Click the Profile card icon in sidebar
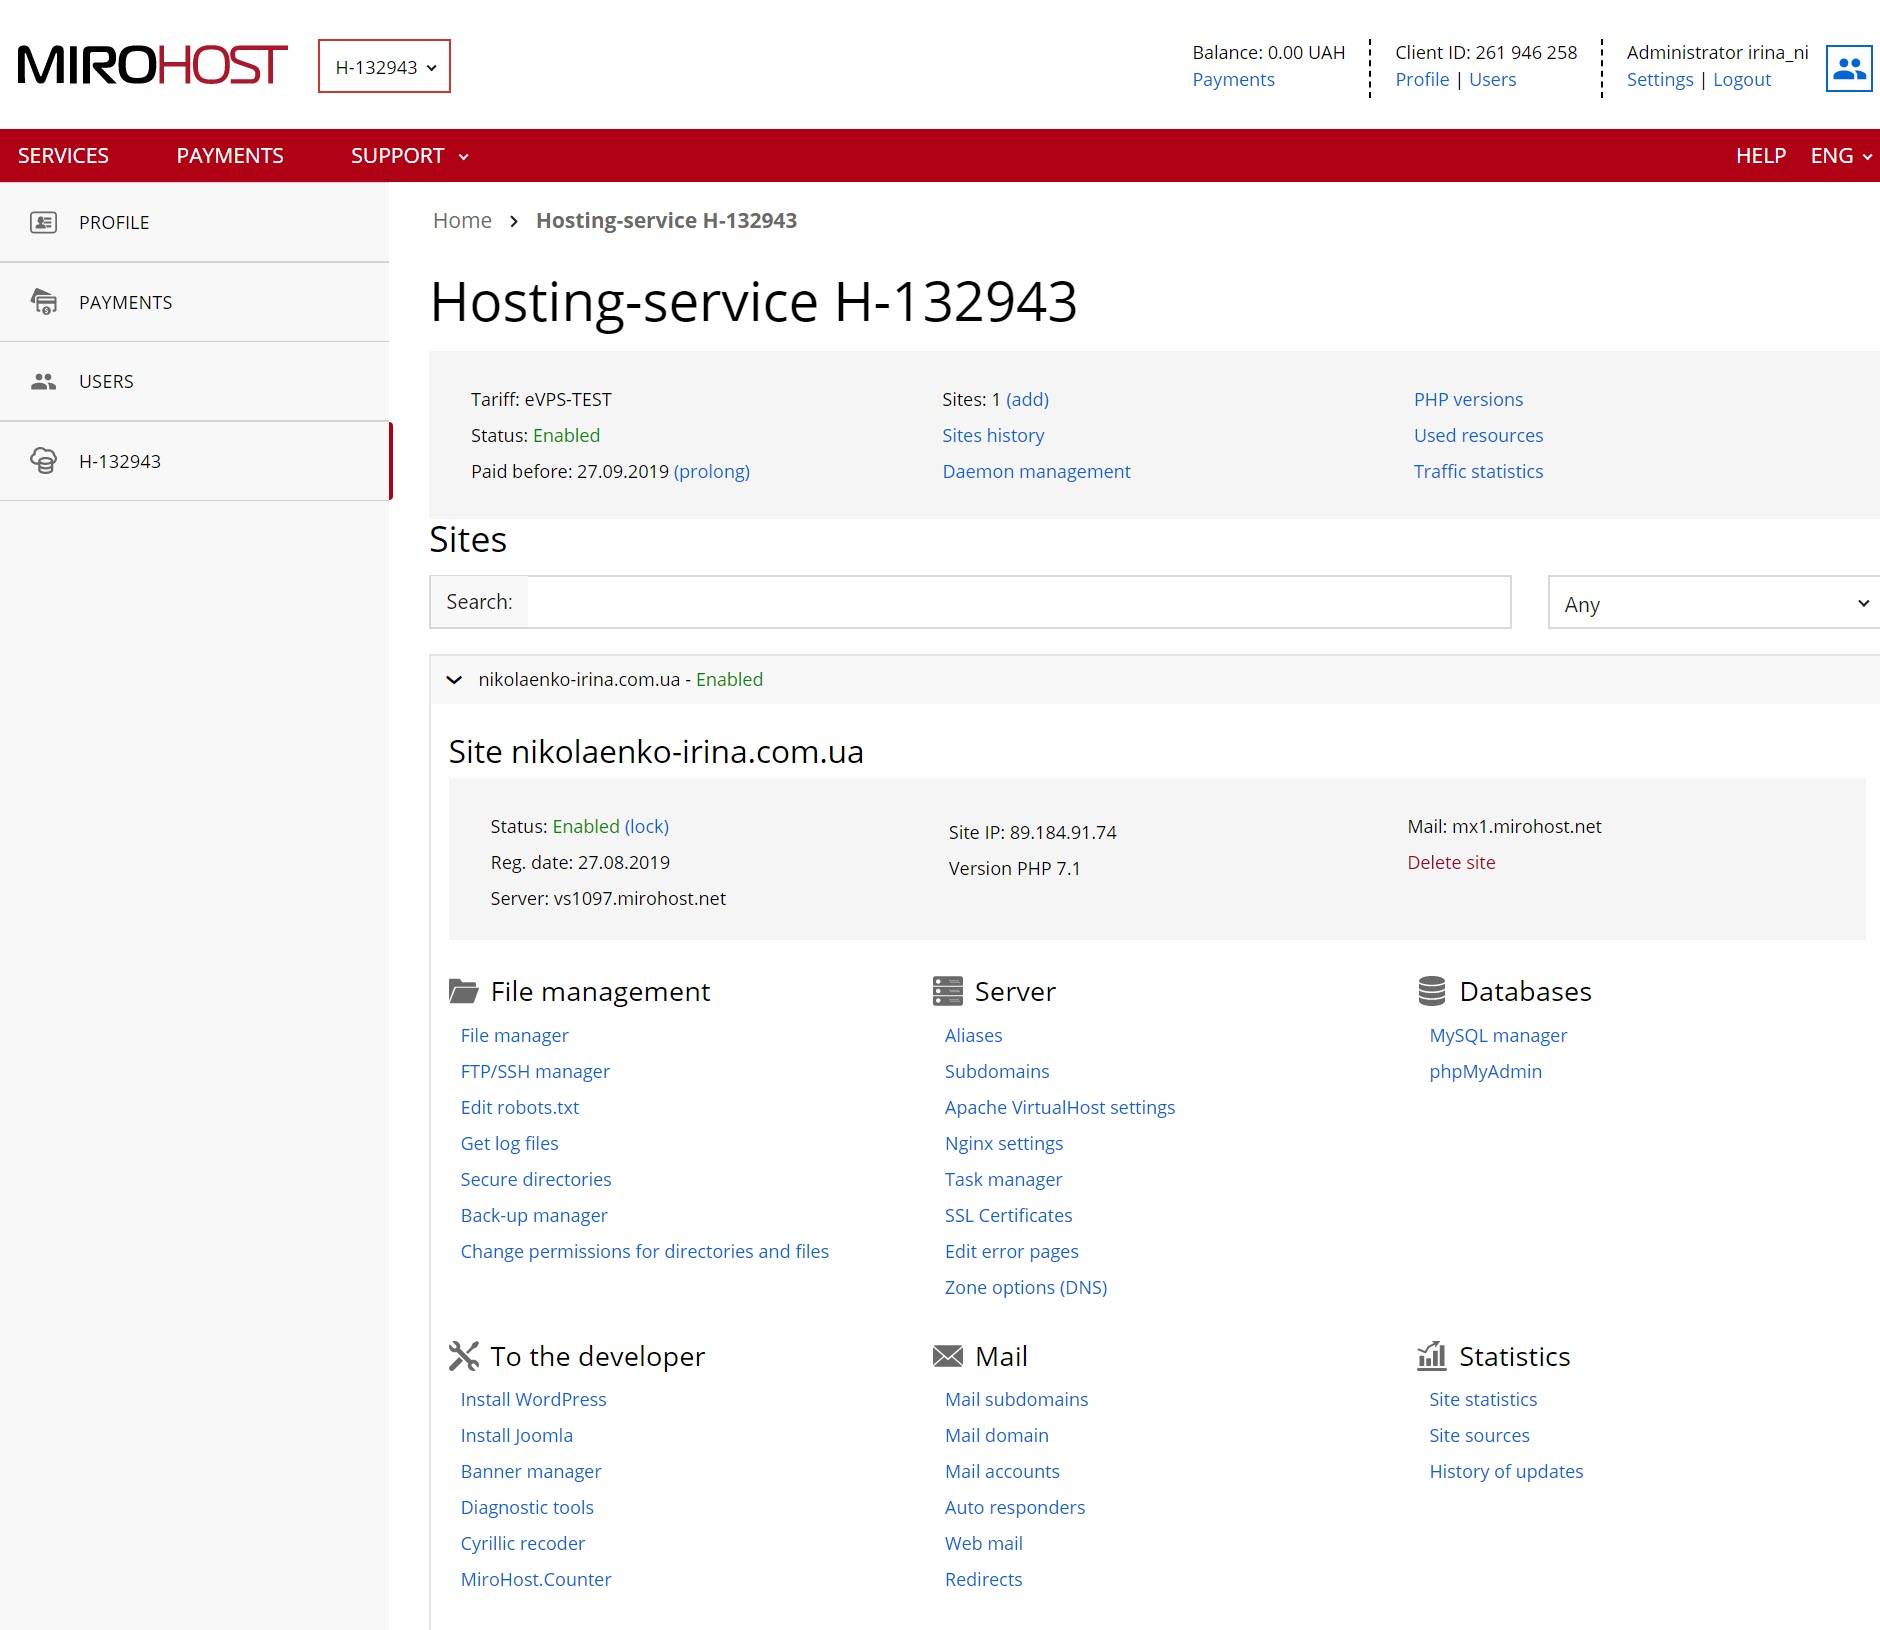The width and height of the screenshot is (1880, 1630). point(43,222)
